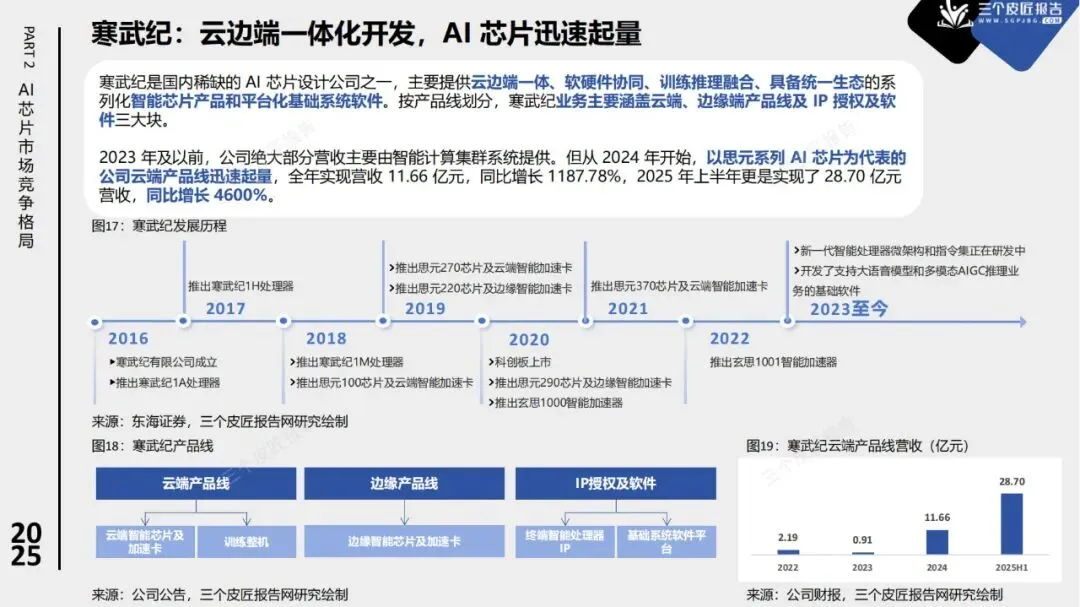
Task: Click the PART 2 sidebar label
Action: 28,48
